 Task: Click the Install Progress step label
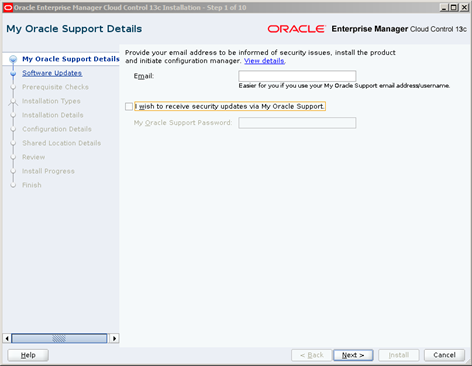pos(48,171)
